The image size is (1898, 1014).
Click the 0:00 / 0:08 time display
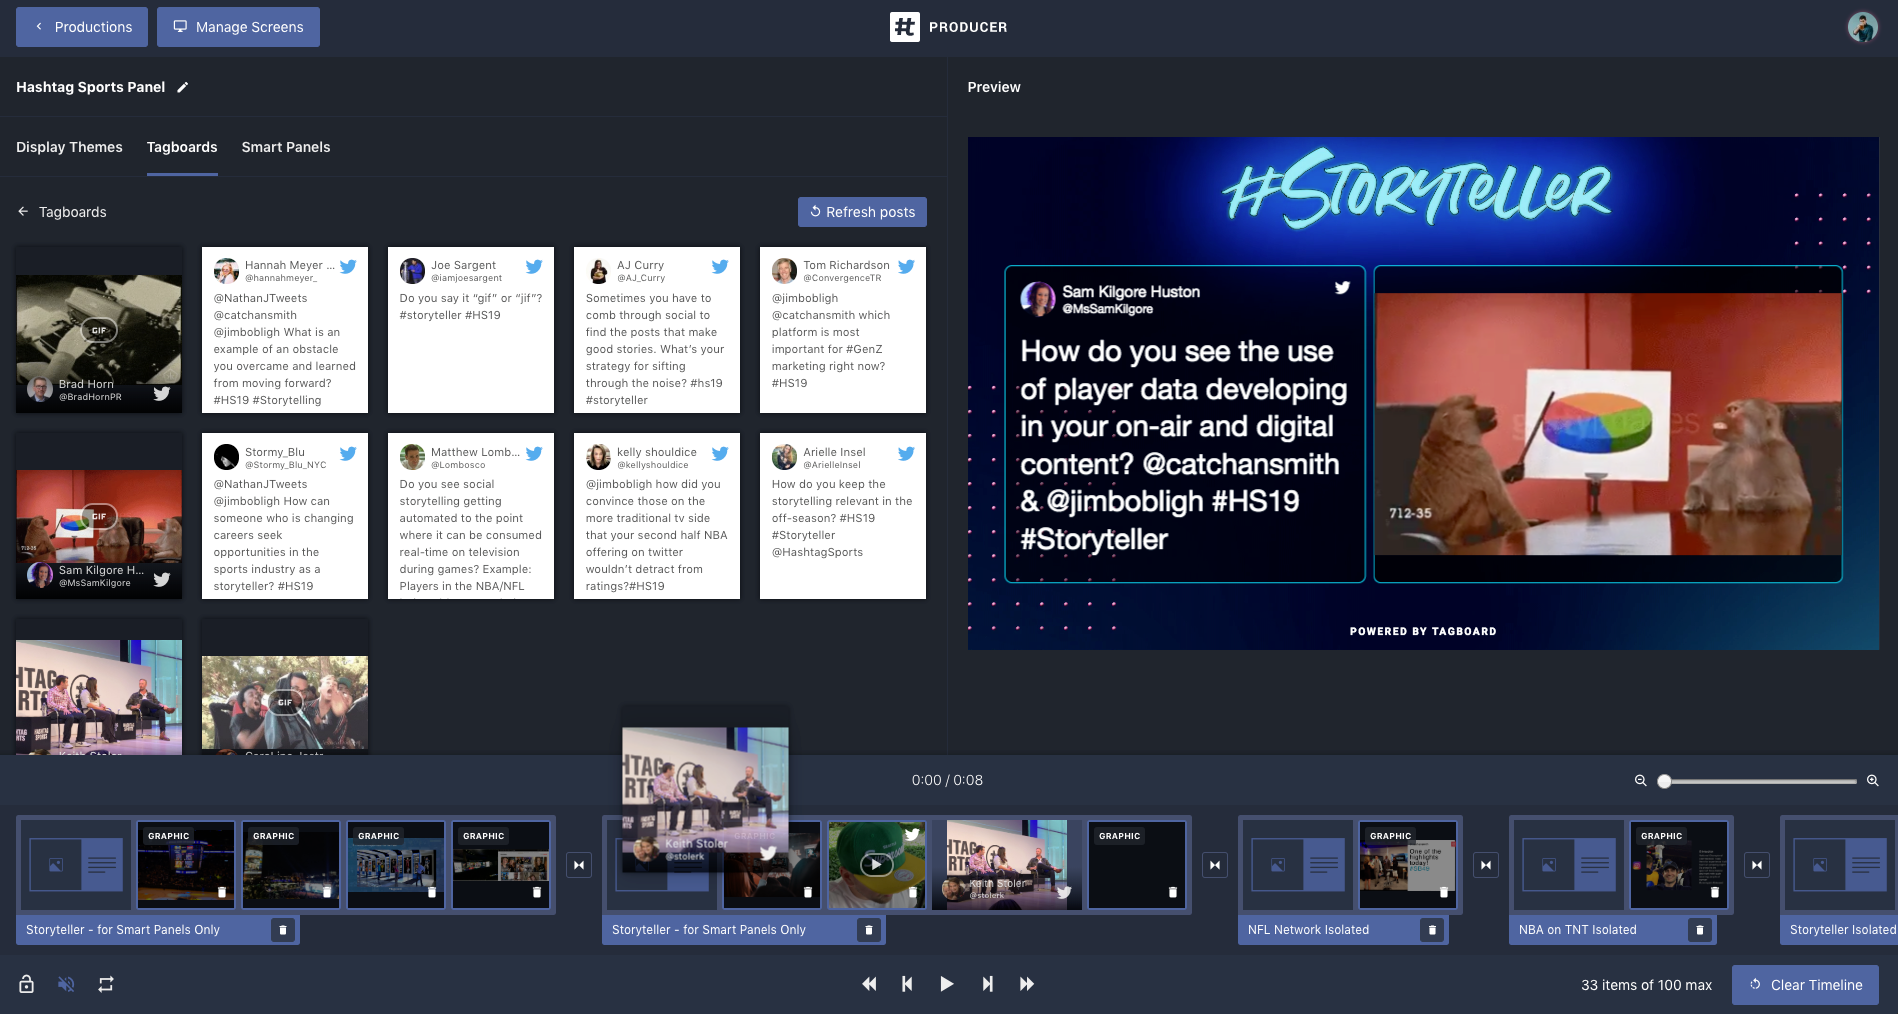click(x=947, y=780)
